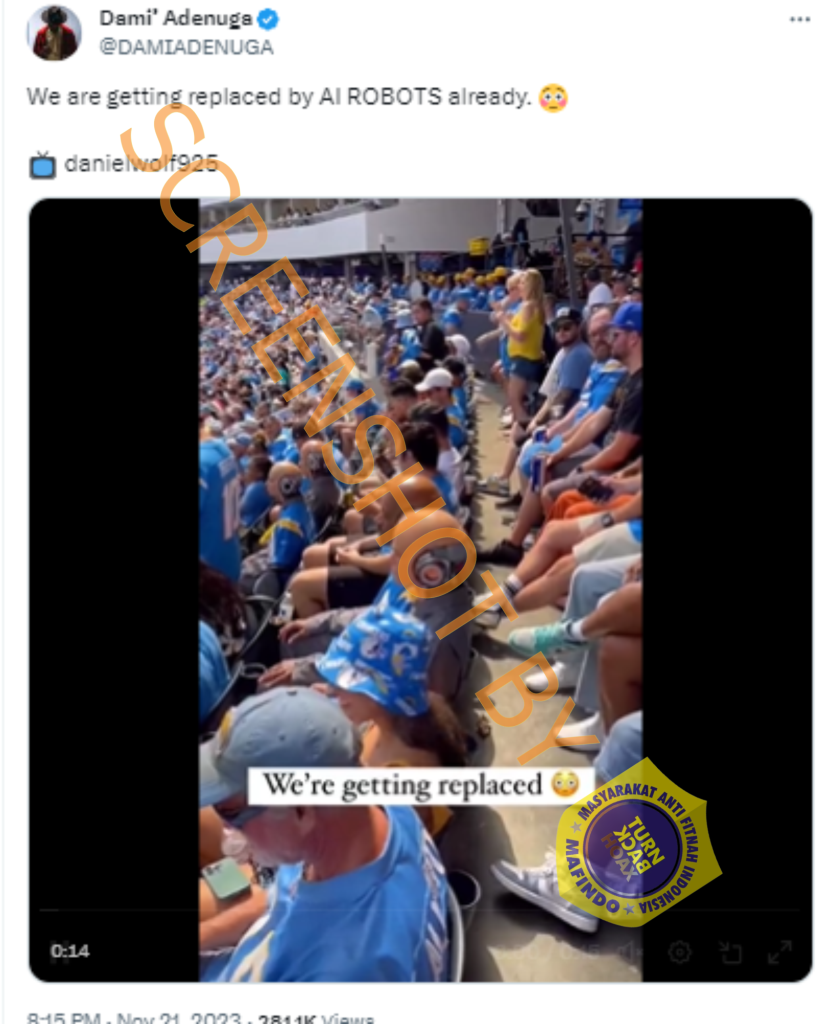
Task: Click the flushed-face emoji in the tweet text
Action: point(553,98)
